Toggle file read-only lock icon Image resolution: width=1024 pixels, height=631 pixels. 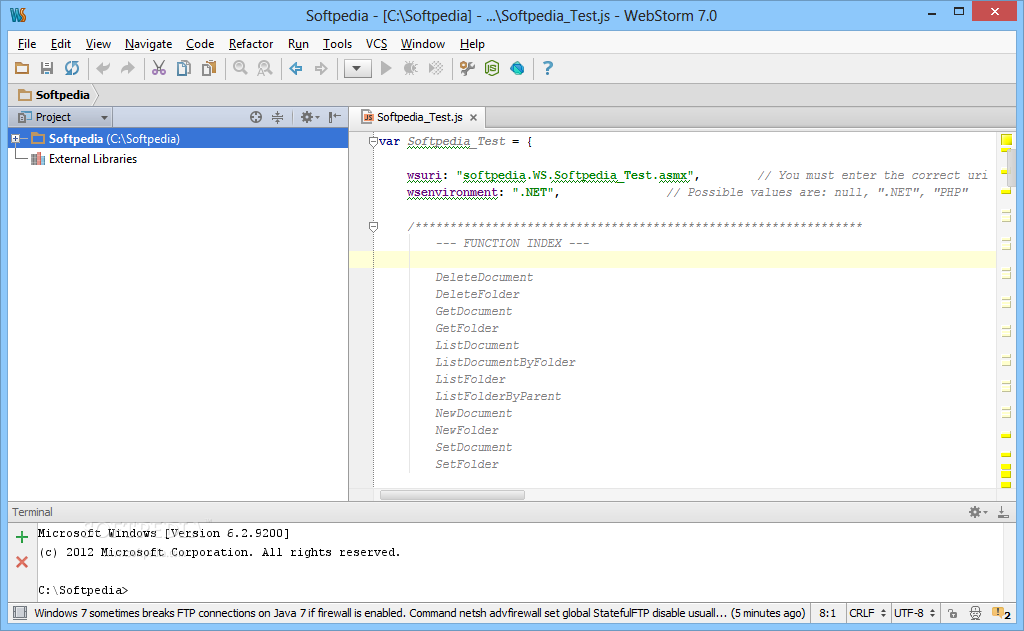point(953,613)
